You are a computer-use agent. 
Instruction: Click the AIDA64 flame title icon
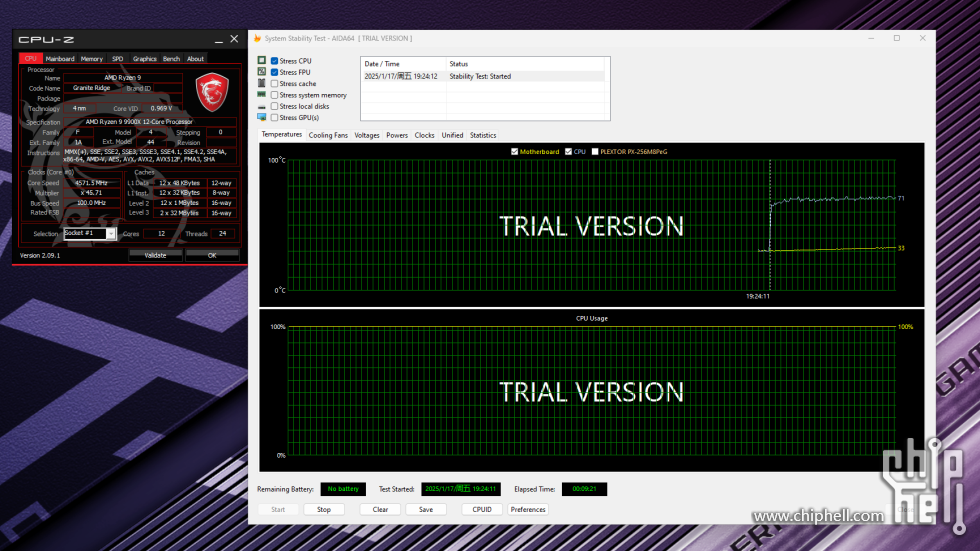click(x=257, y=38)
